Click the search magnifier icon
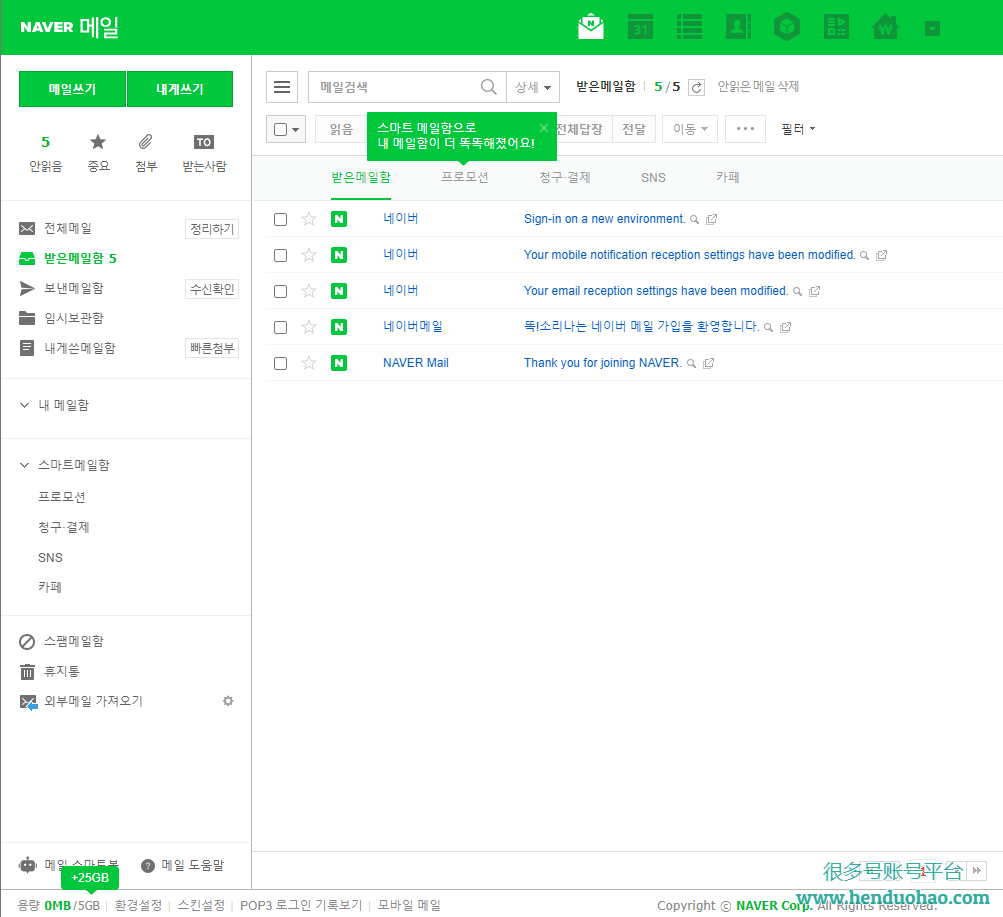Screen dimensions: 1003x917 (489, 87)
